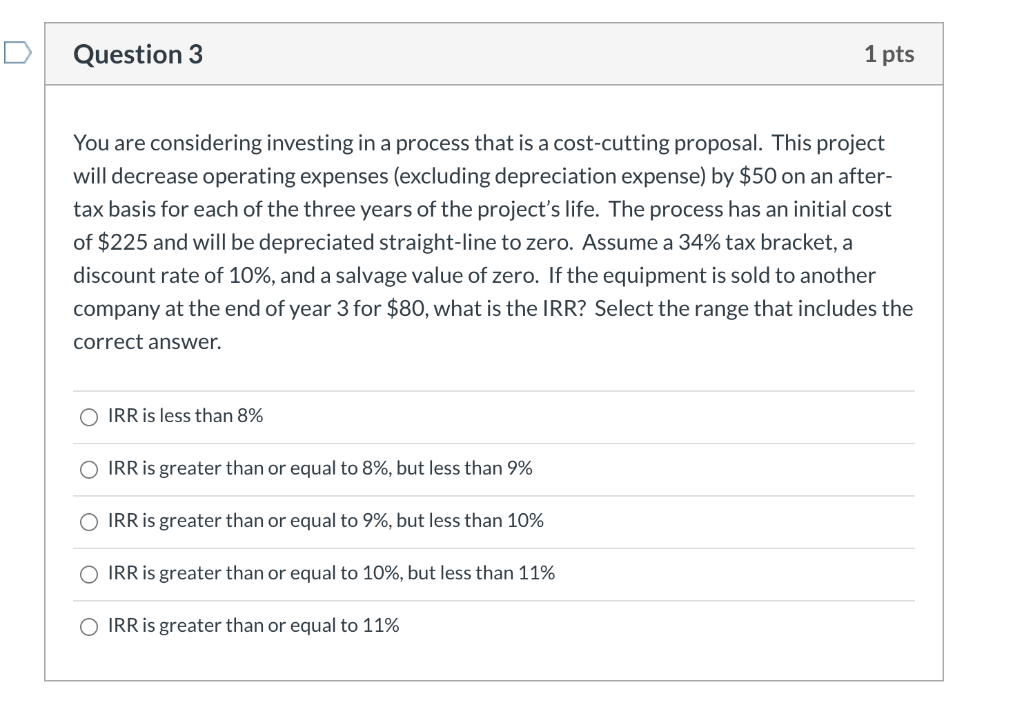The height and width of the screenshot is (727, 1024).
Task: Choose radio for IRR between 8% and 9%
Action: [x=90, y=469]
